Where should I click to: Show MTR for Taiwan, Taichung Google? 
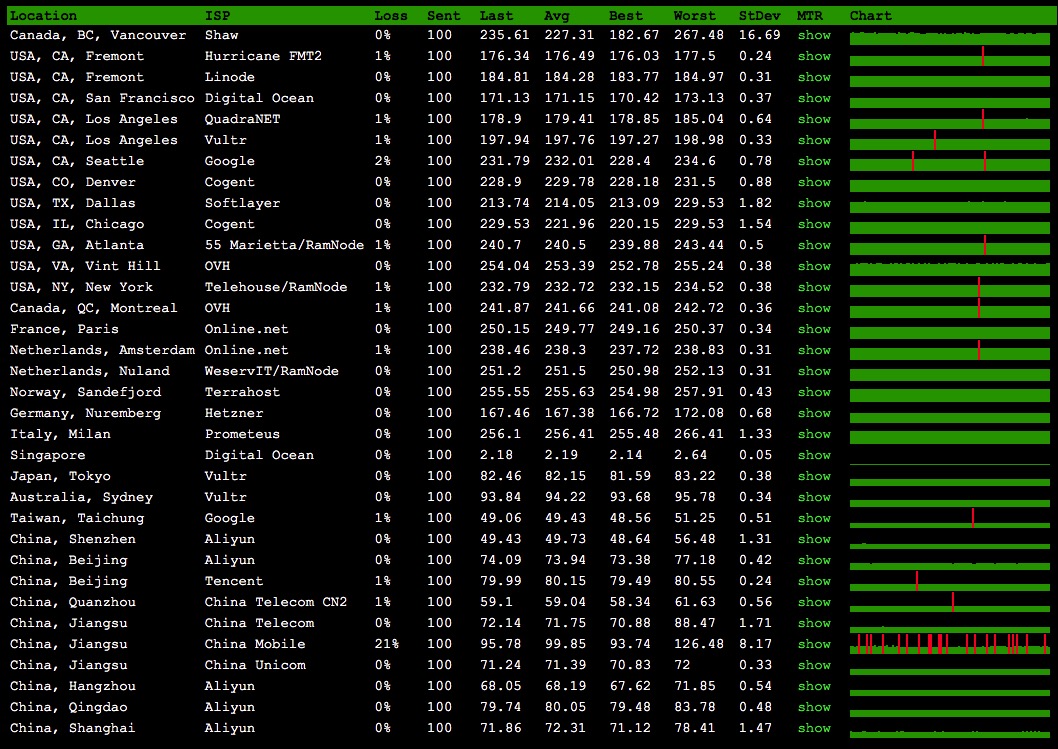pyautogui.click(x=814, y=518)
